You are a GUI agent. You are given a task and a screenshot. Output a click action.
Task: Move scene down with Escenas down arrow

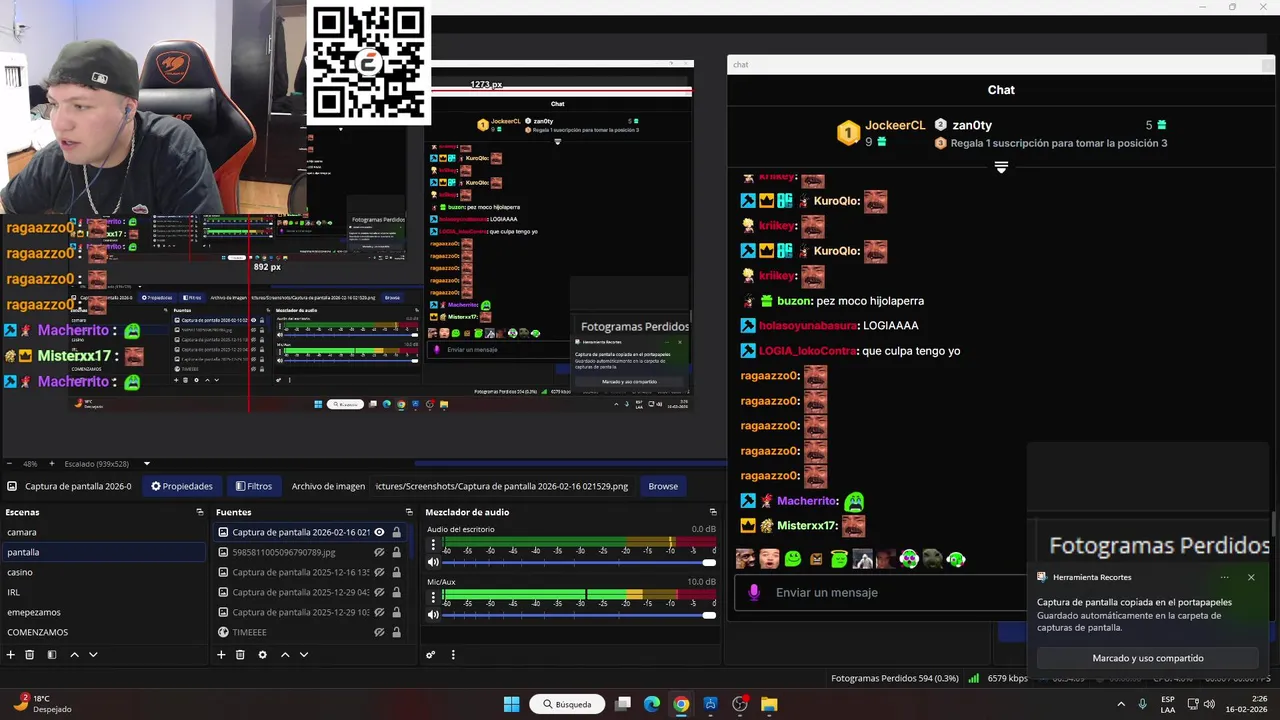point(93,655)
